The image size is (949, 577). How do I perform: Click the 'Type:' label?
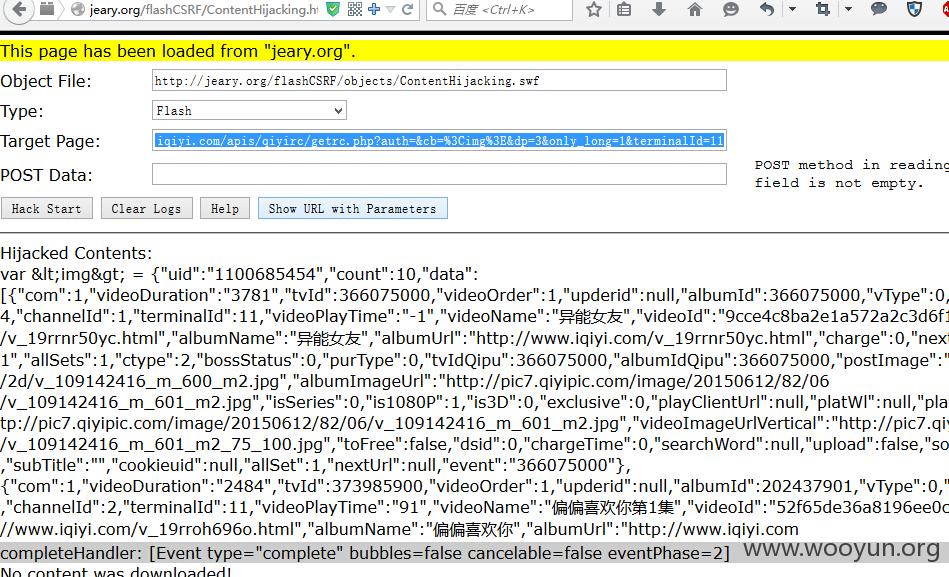22,111
